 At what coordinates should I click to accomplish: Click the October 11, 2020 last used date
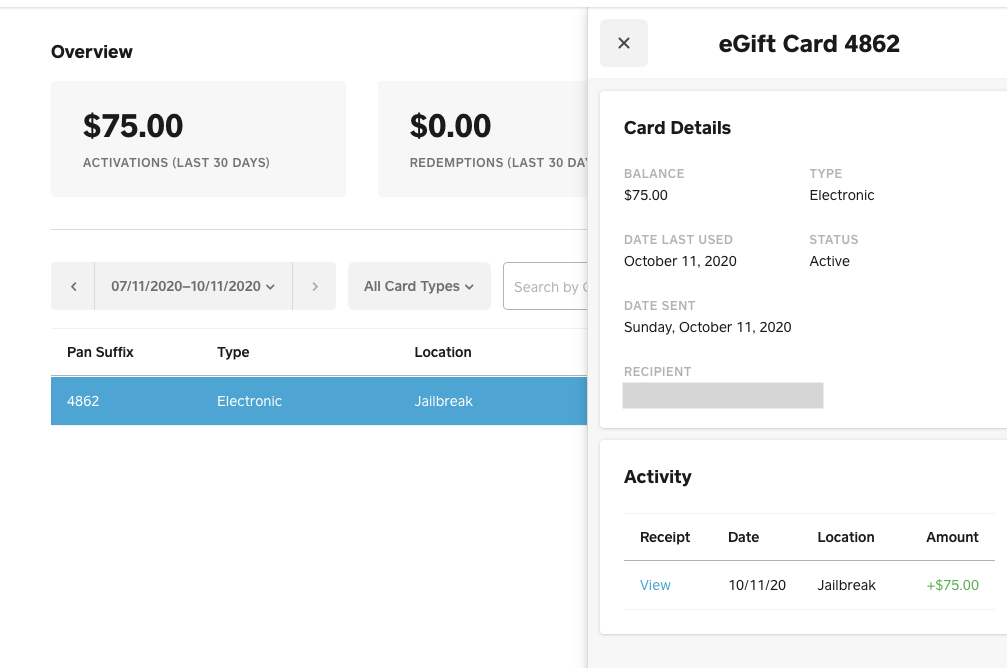click(x=680, y=261)
